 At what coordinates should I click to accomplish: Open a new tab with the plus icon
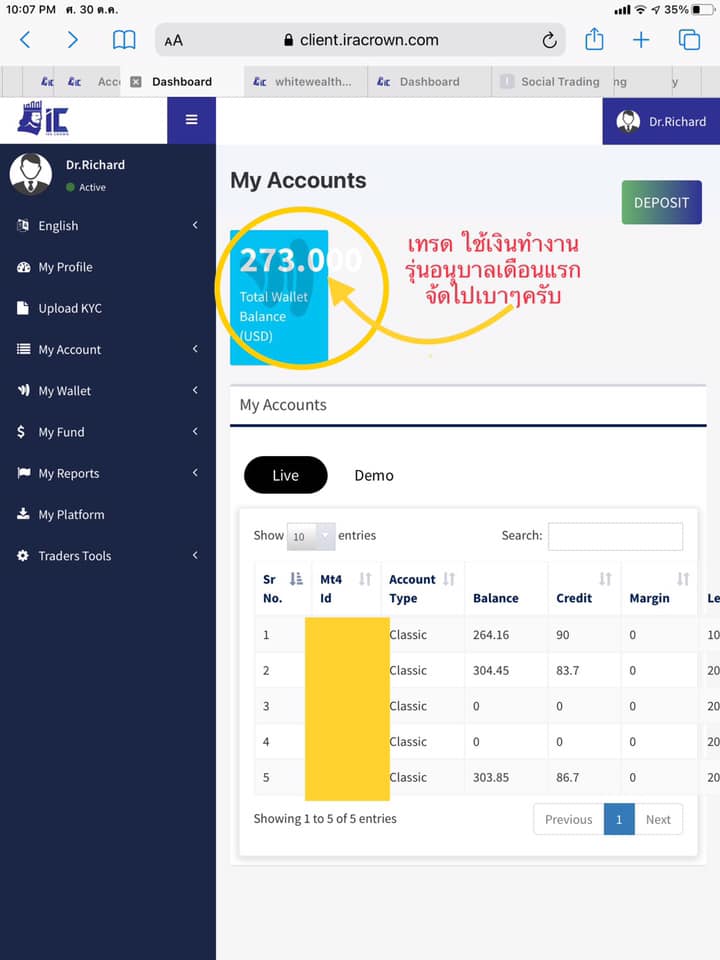coord(641,40)
